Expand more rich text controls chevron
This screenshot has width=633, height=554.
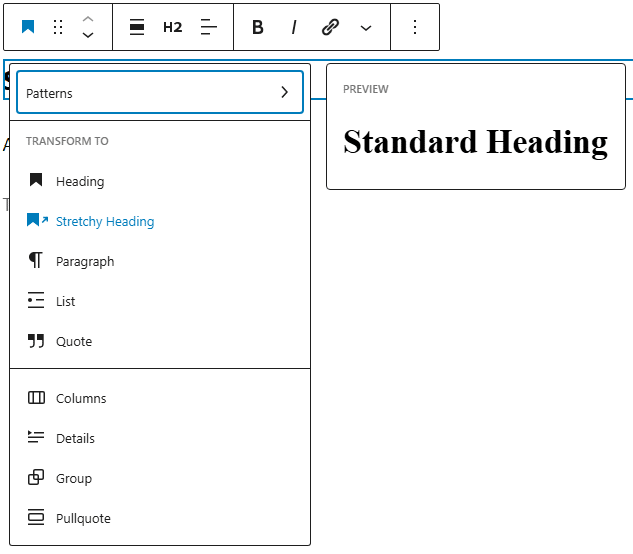tap(366, 28)
